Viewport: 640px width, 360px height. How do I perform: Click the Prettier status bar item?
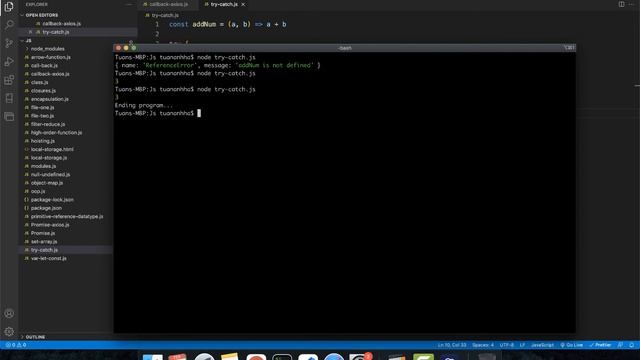[600, 345]
